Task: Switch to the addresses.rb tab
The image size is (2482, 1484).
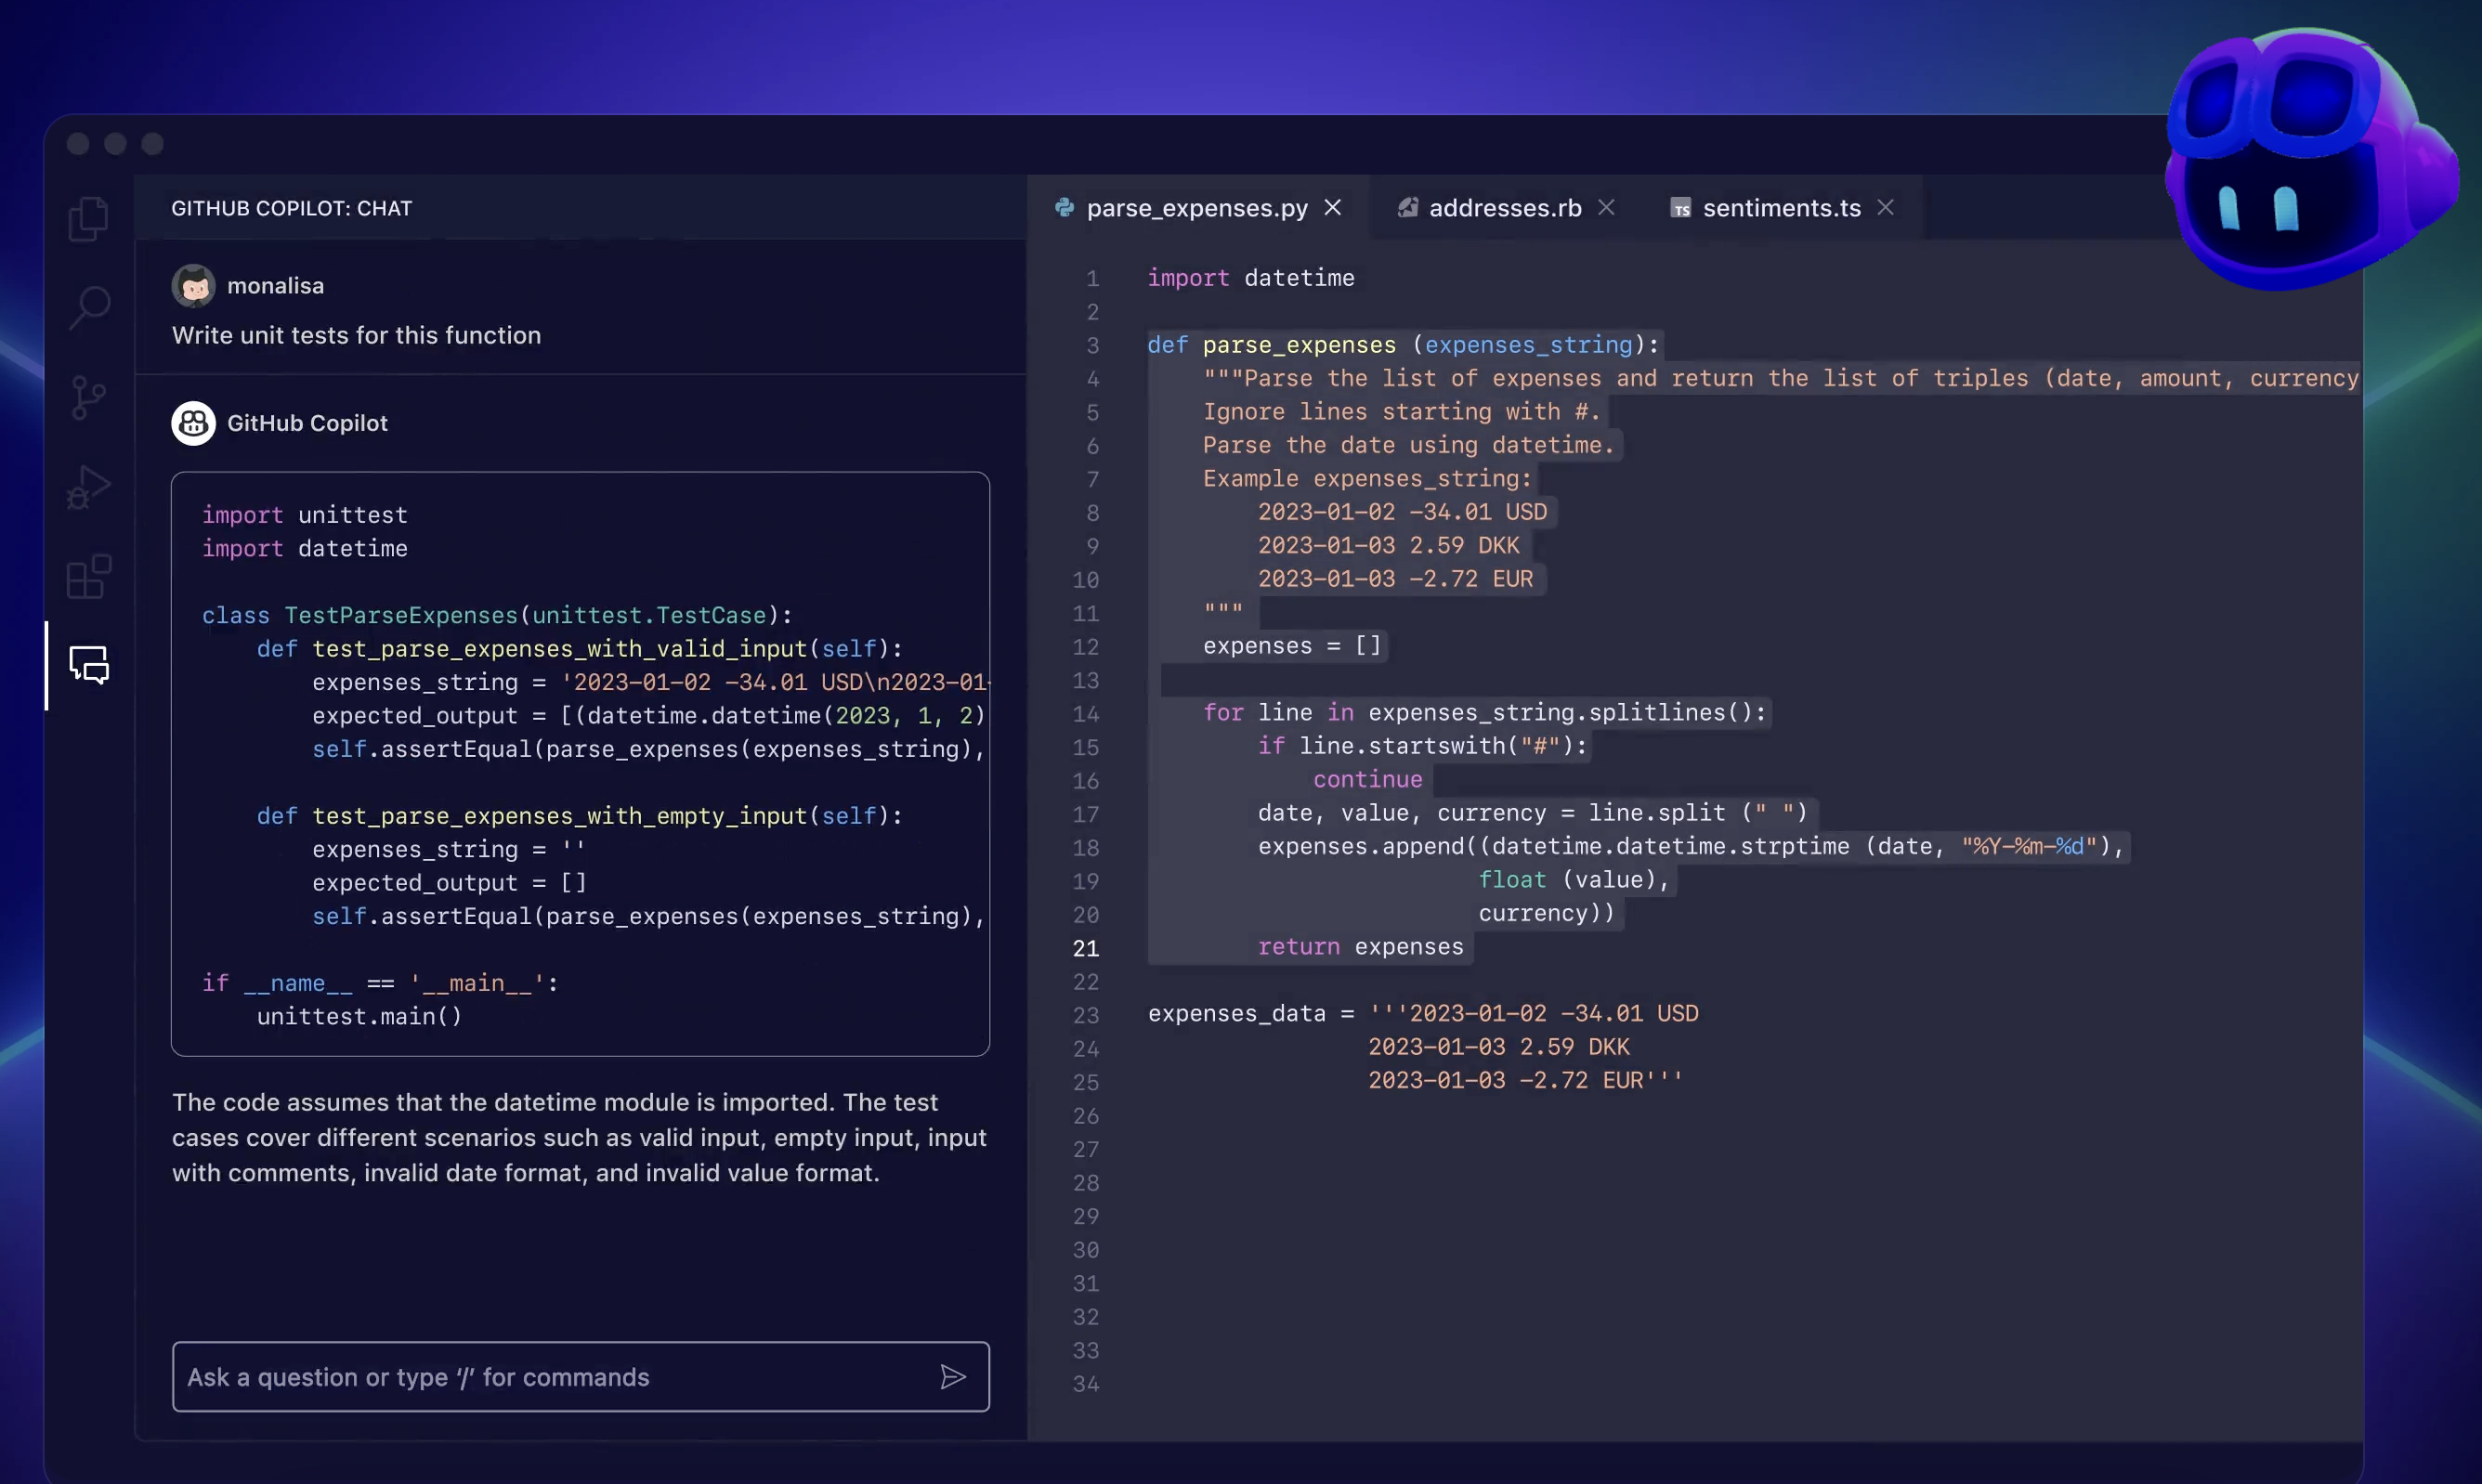Action: [1504, 208]
